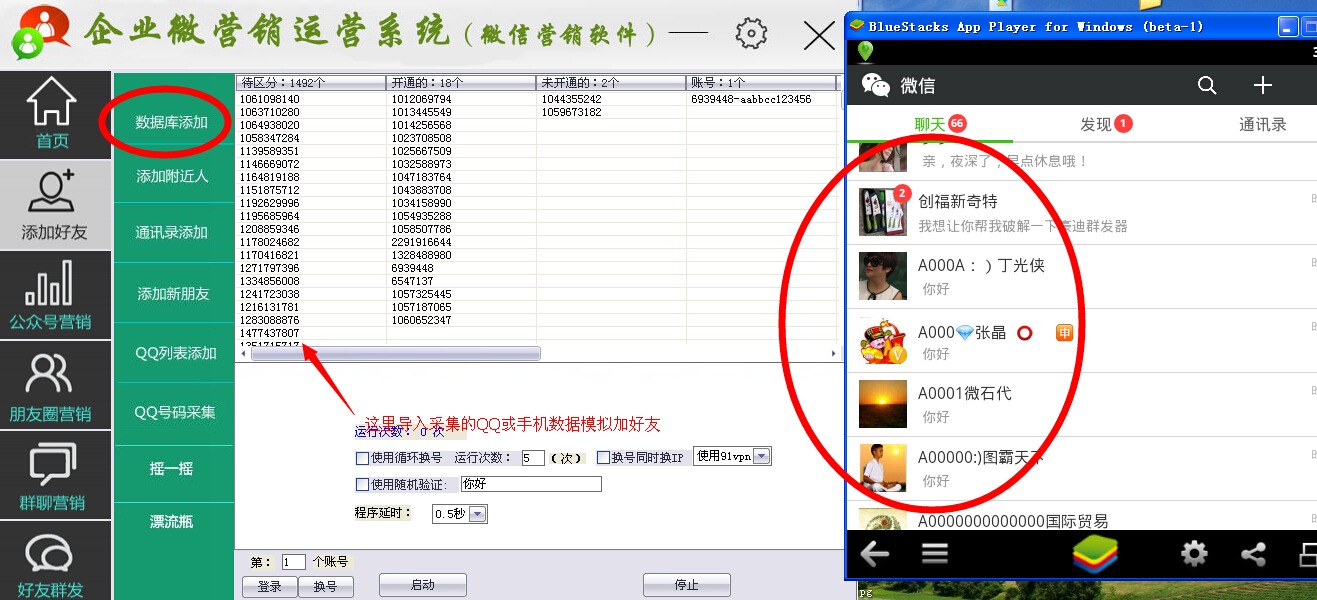Click the 停止 stop button
This screenshot has width=1317, height=600.
coord(687,585)
